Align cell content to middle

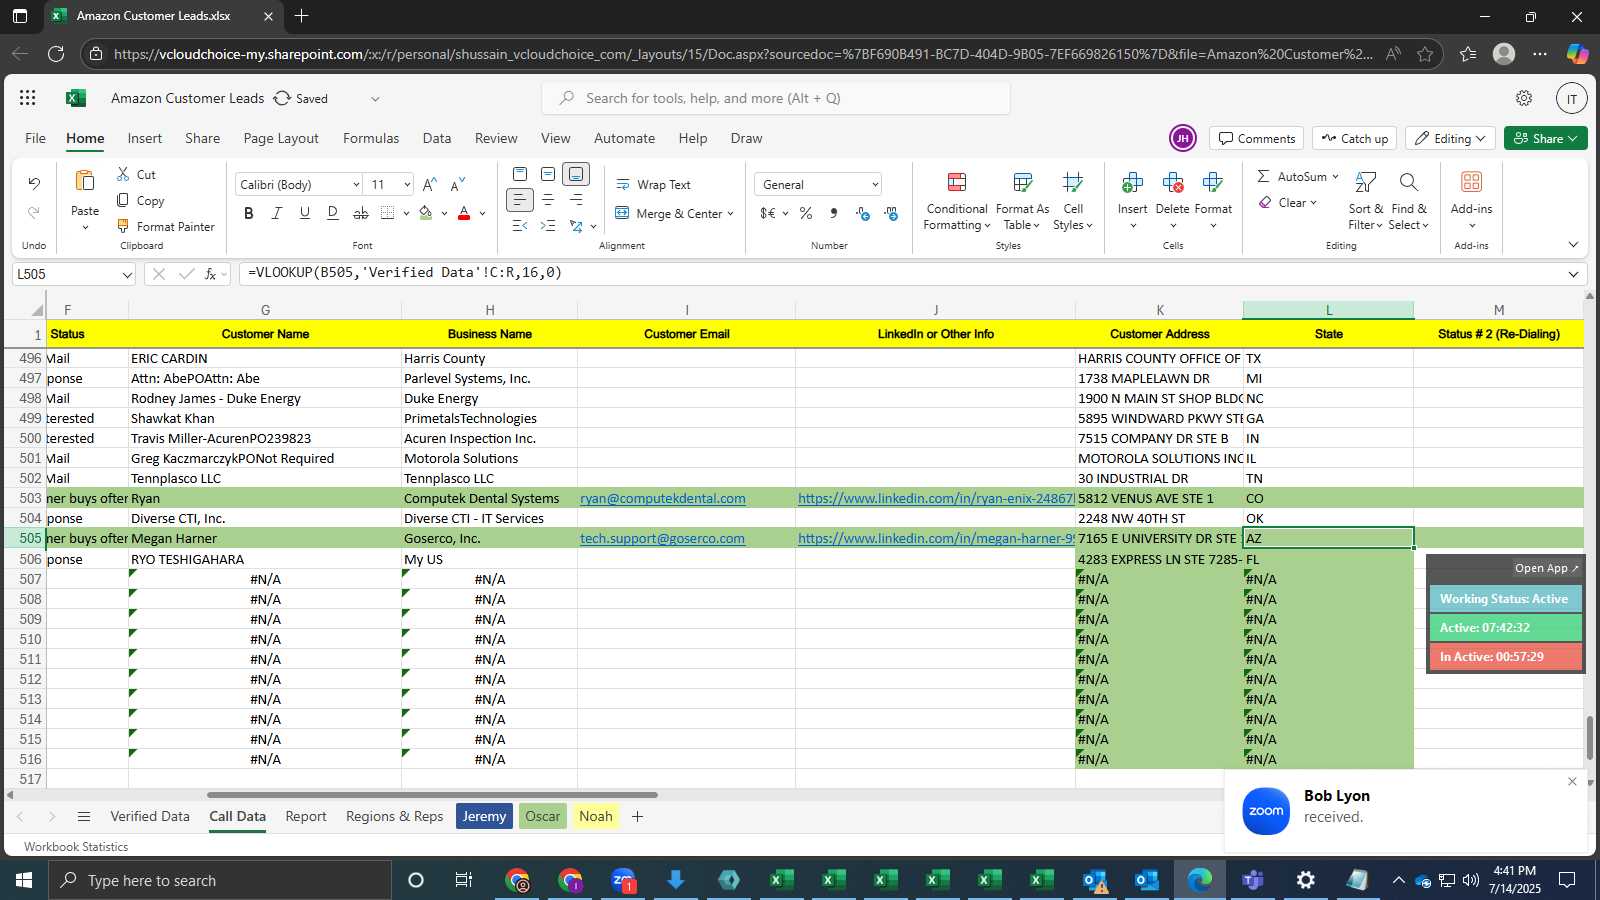(548, 174)
